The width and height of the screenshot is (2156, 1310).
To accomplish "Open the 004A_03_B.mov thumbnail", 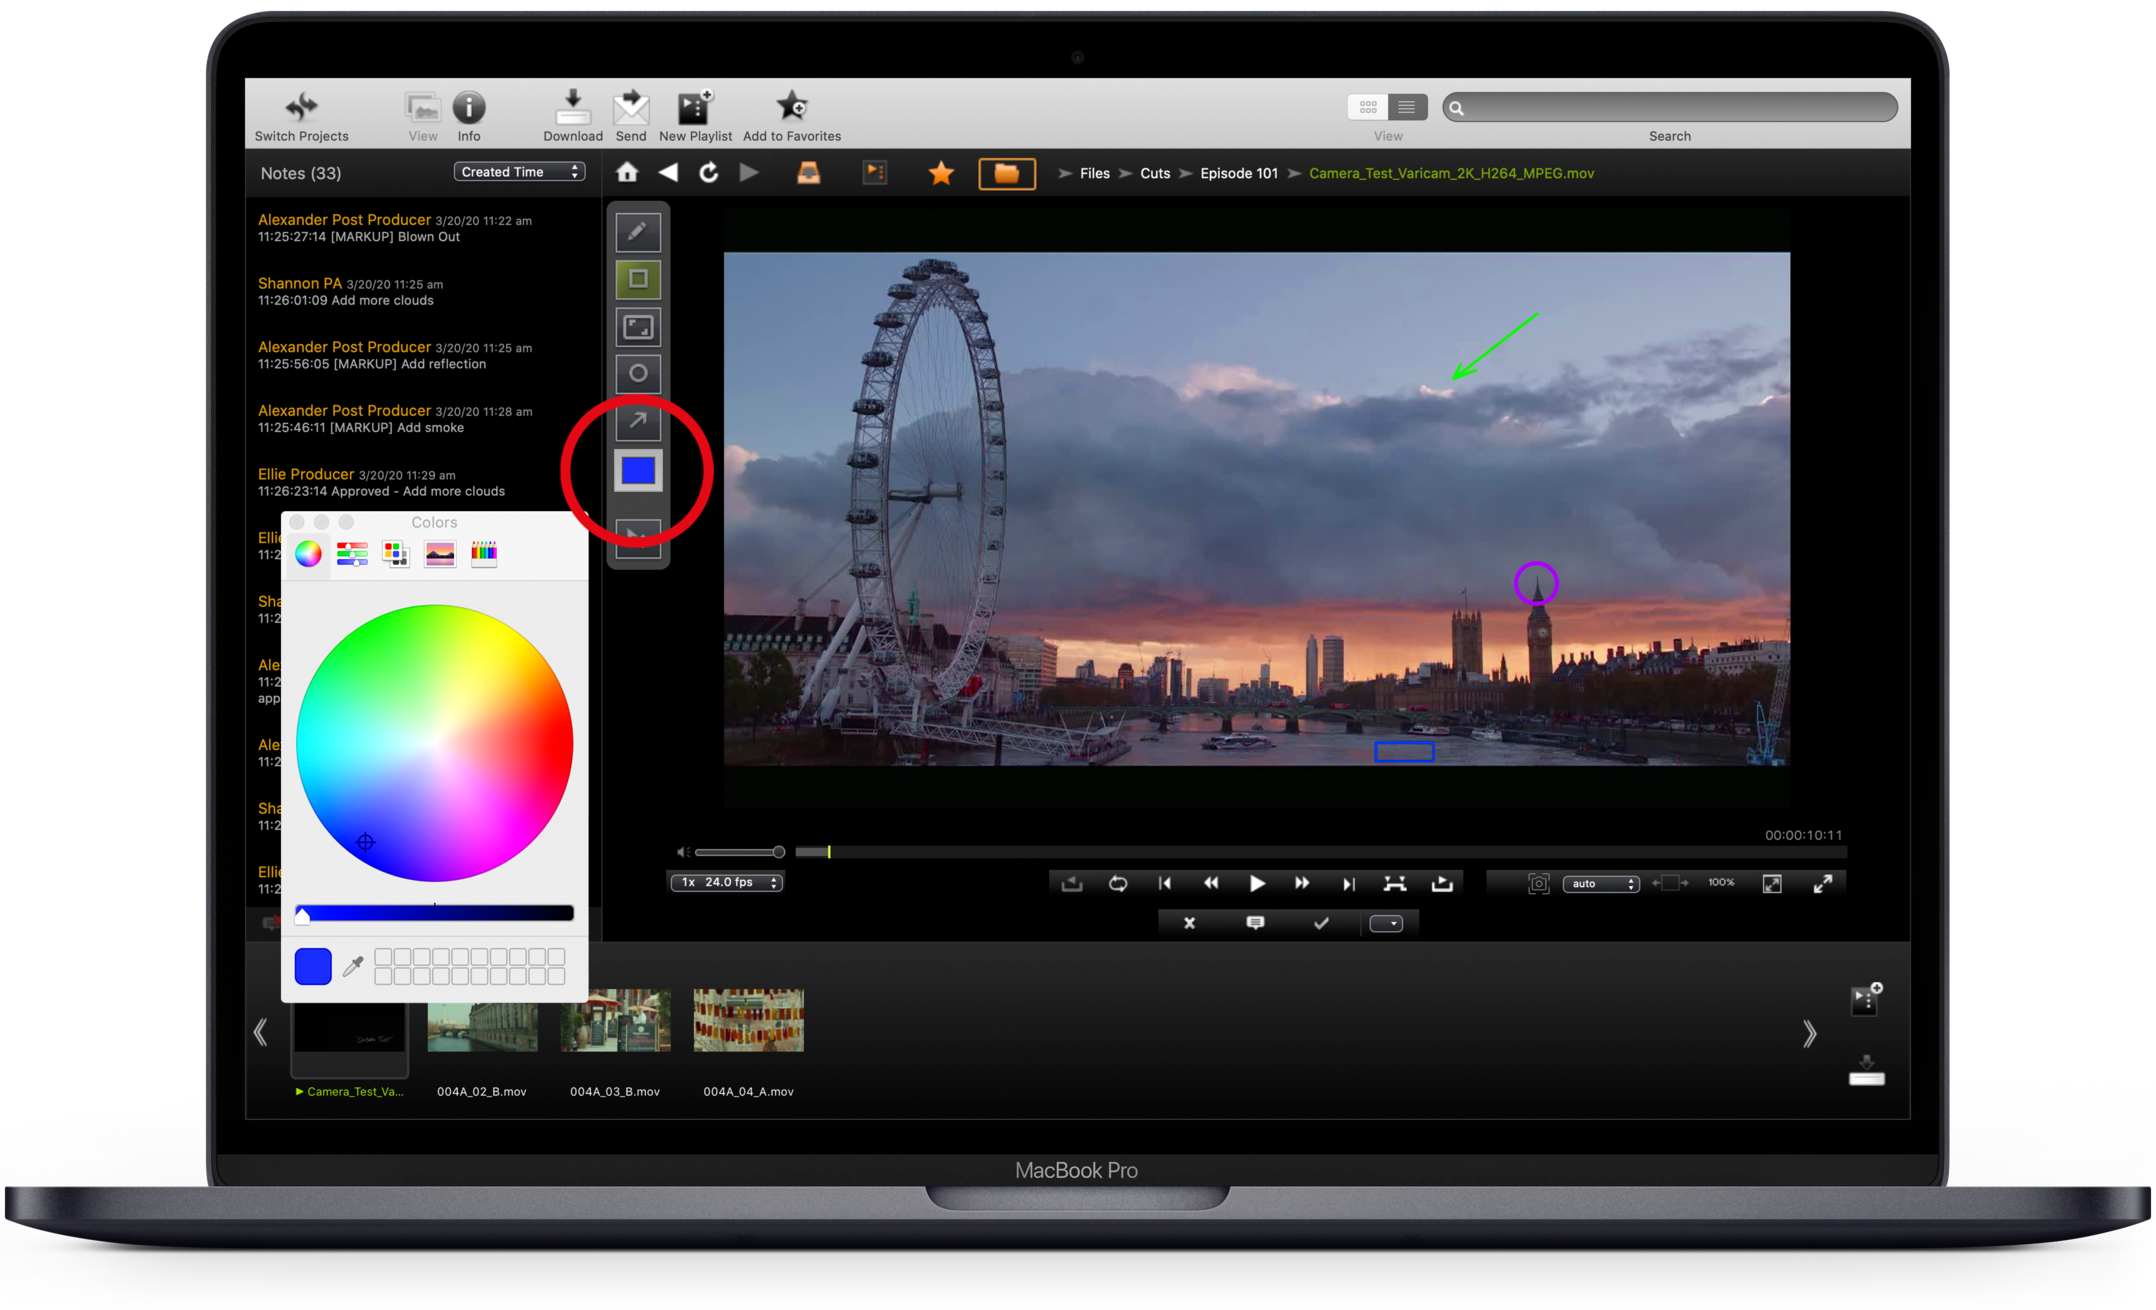I will (x=615, y=1021).
